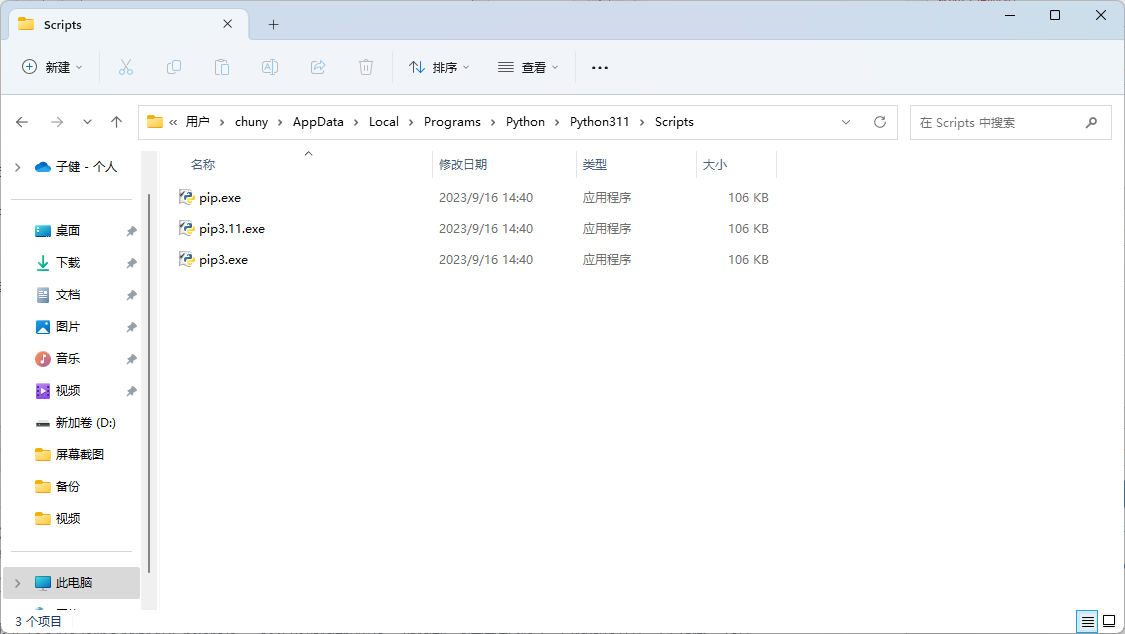This screenshot has height=634, width=1125.
Task: Unpin 下载 using its pin icon
Action: click(131, 263)
